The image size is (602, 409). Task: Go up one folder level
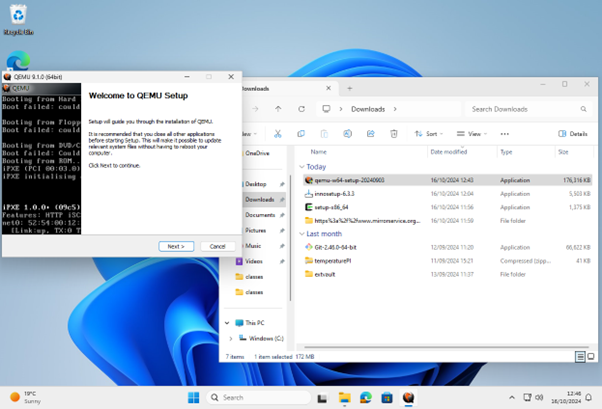tap(279, 109)
